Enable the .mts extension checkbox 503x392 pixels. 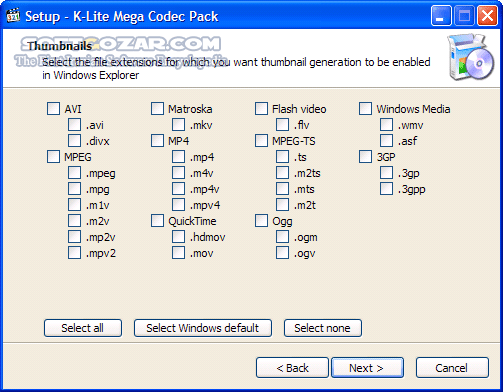coord(282,189)
